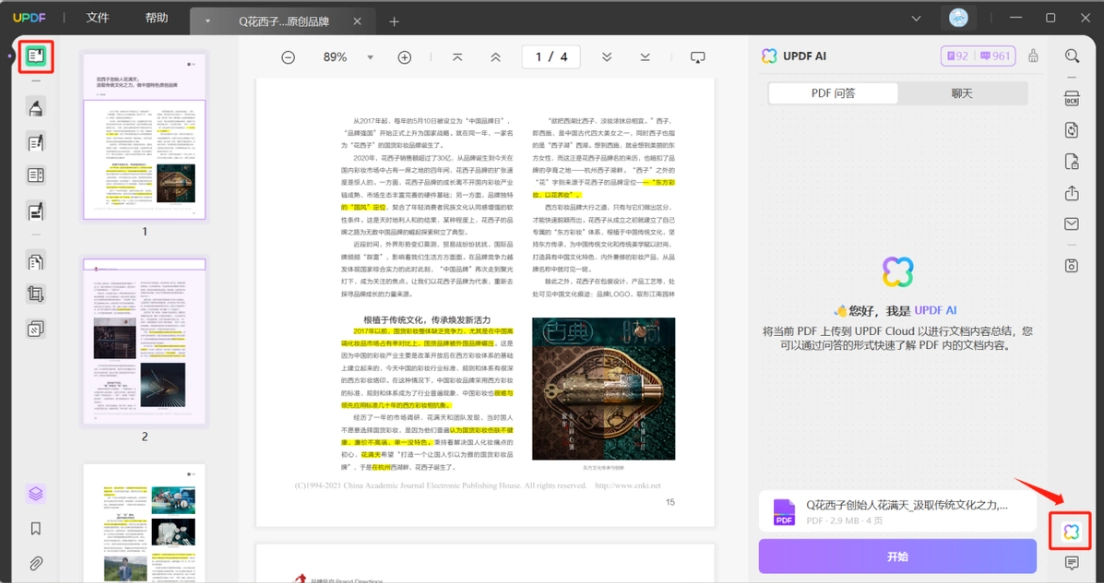This screenshot has width=1104, height=583.
Task: Jump to the first page
Action: coord(458,57)
